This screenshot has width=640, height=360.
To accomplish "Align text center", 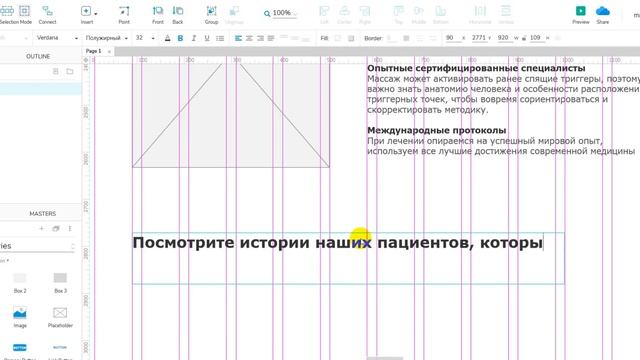I will tap(249, 38).
